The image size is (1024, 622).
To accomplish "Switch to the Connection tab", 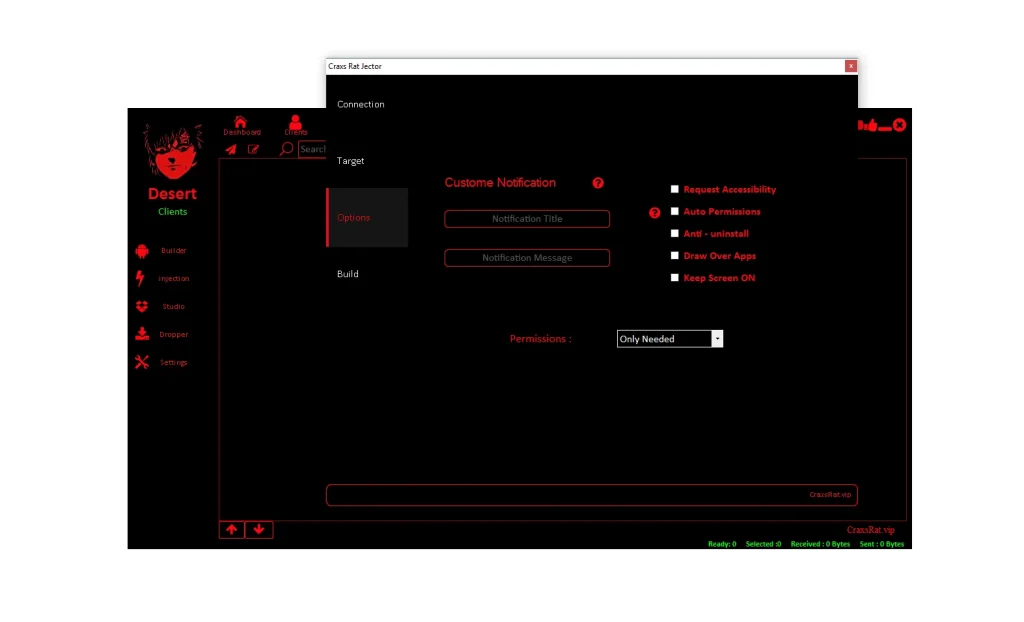I will tap(361, 104).
